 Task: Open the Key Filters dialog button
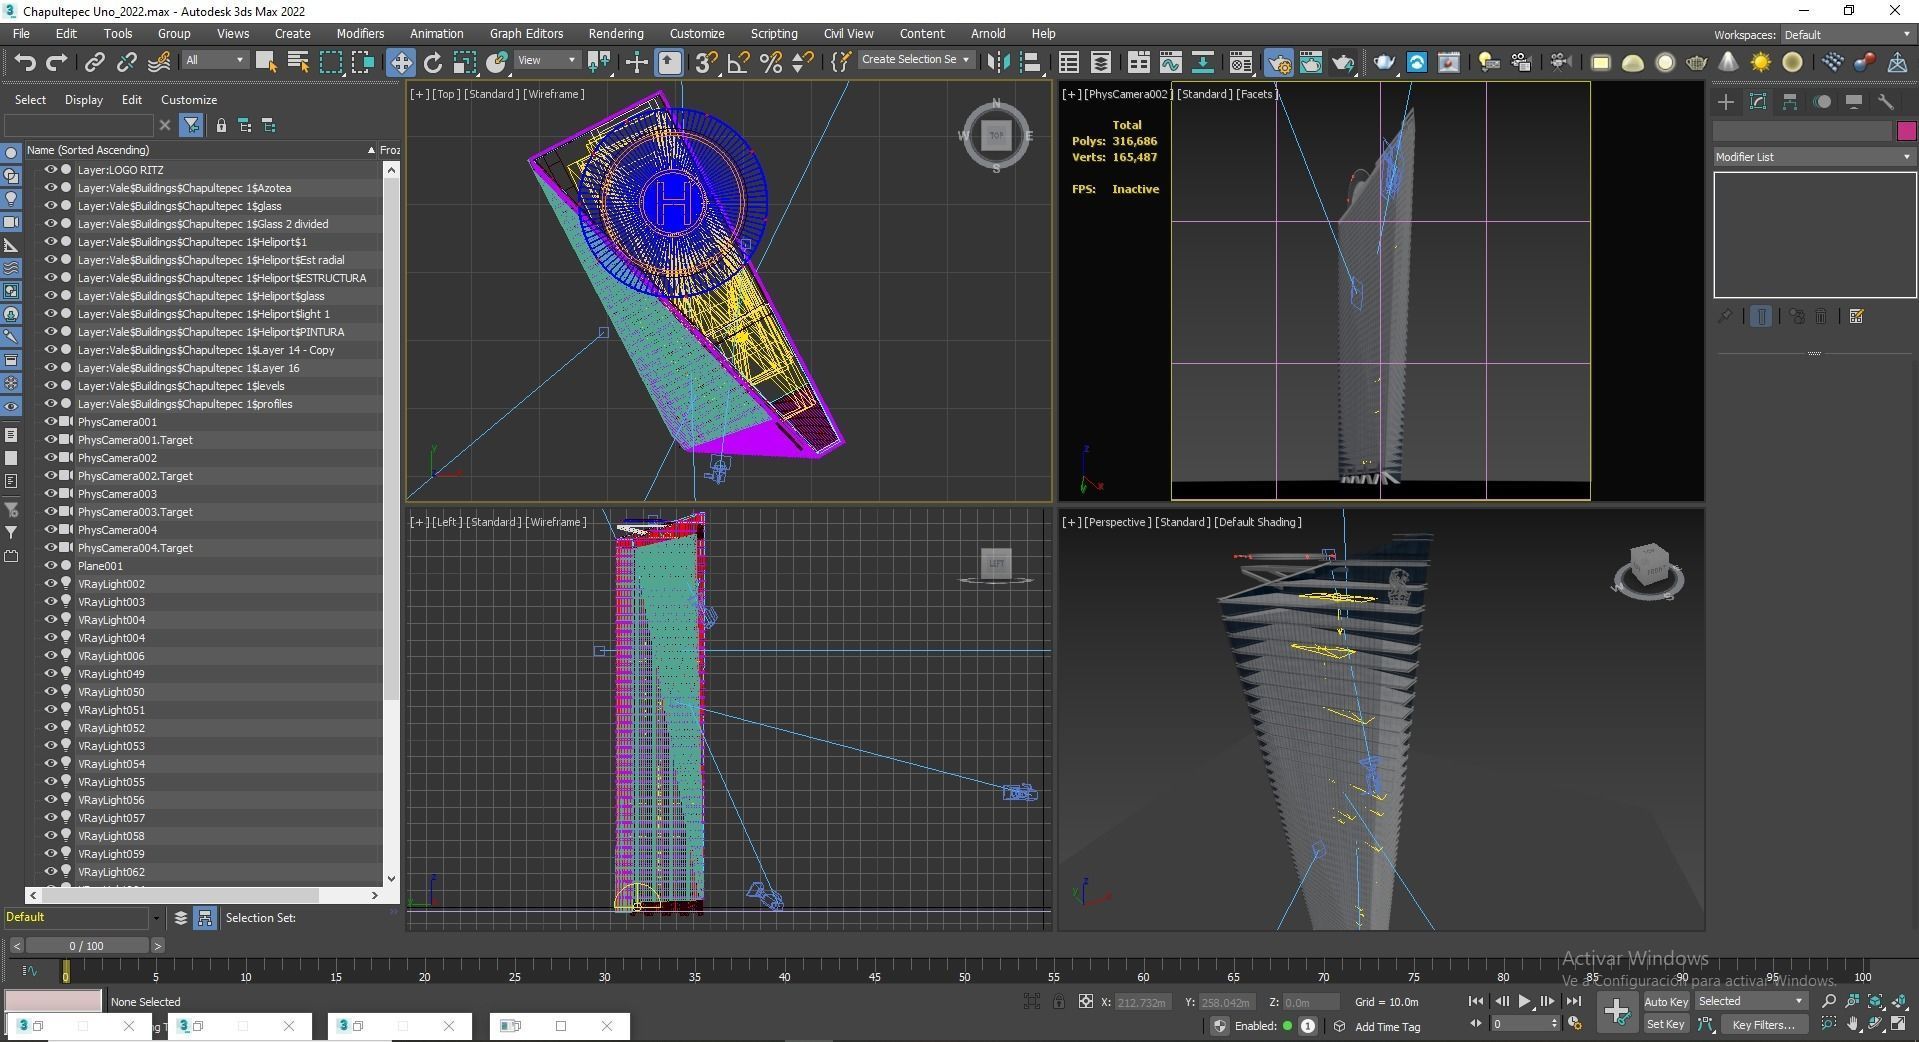coord(1763,1024)
